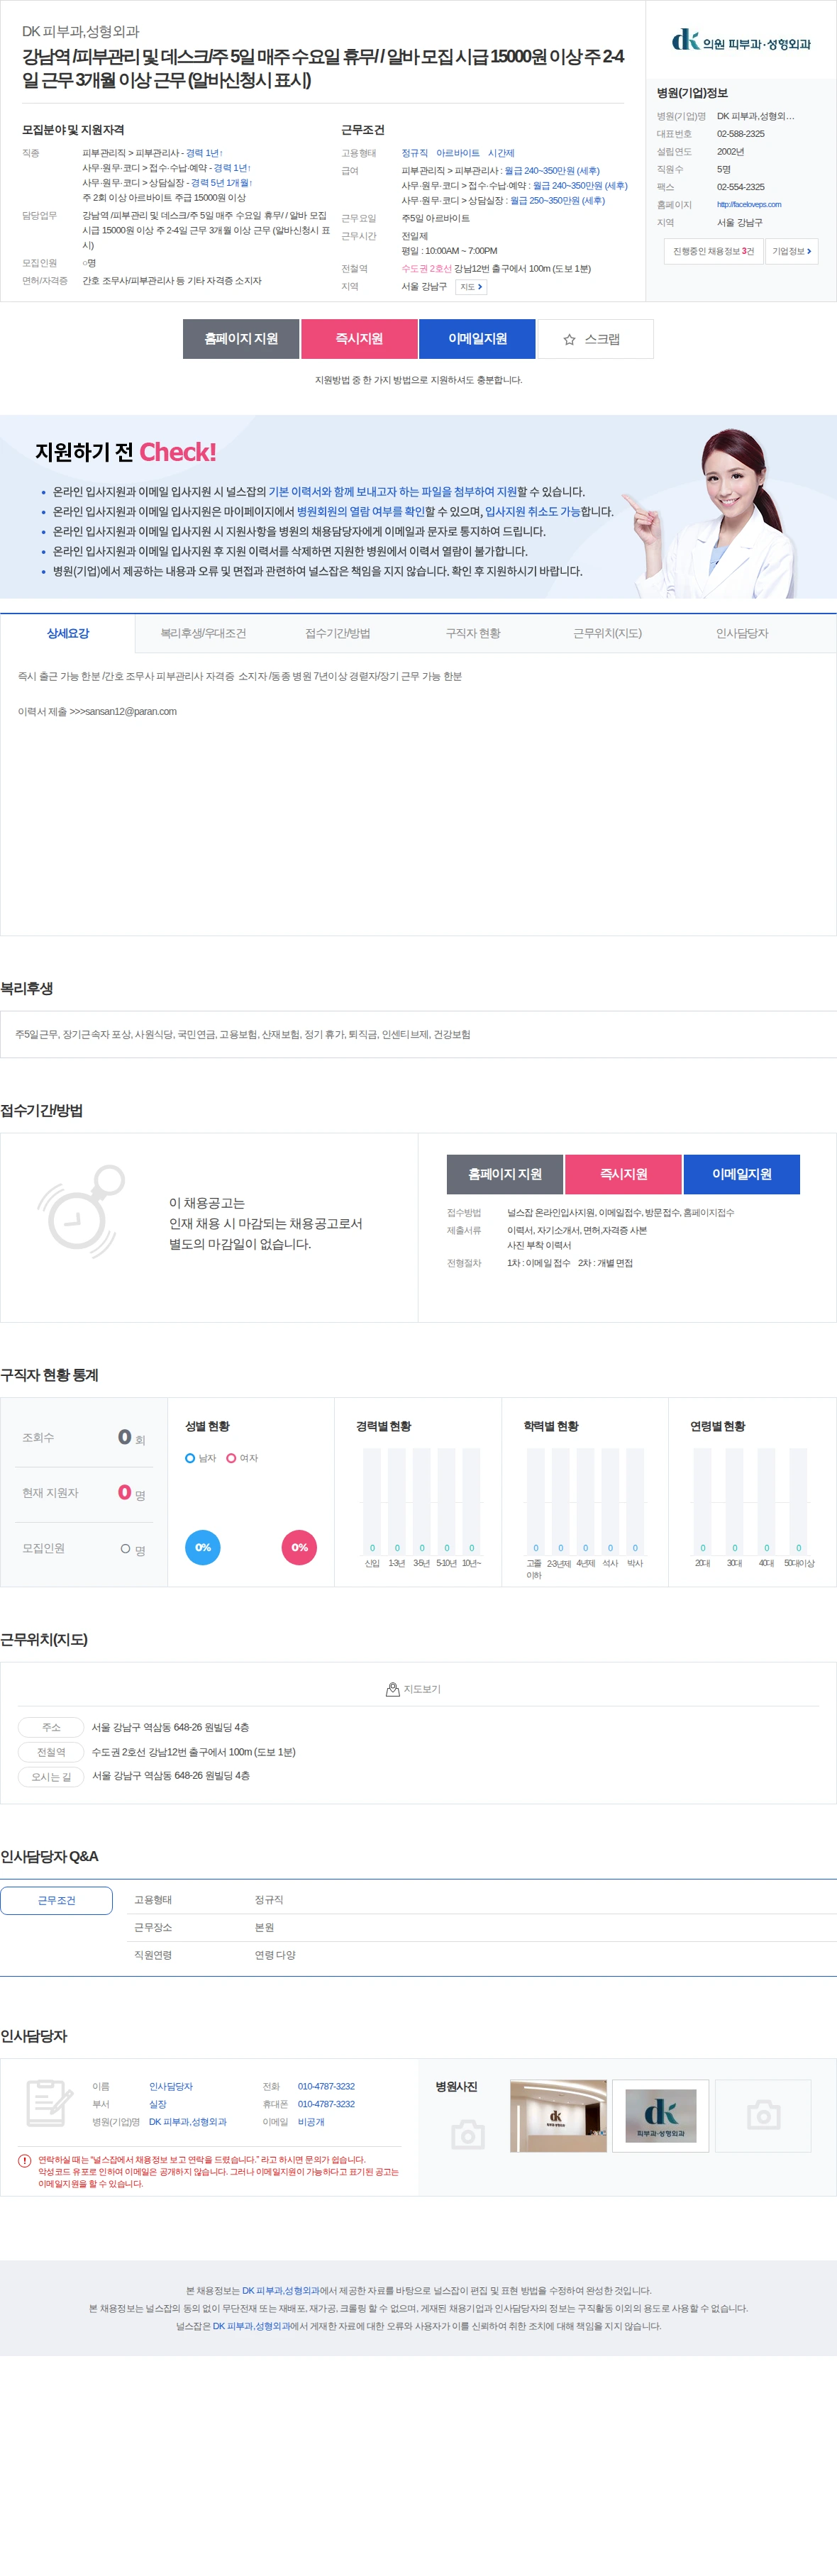
Task: Click 병원회원의 열람 여부를 확인 blue text
Action: [x=360, y=512]
